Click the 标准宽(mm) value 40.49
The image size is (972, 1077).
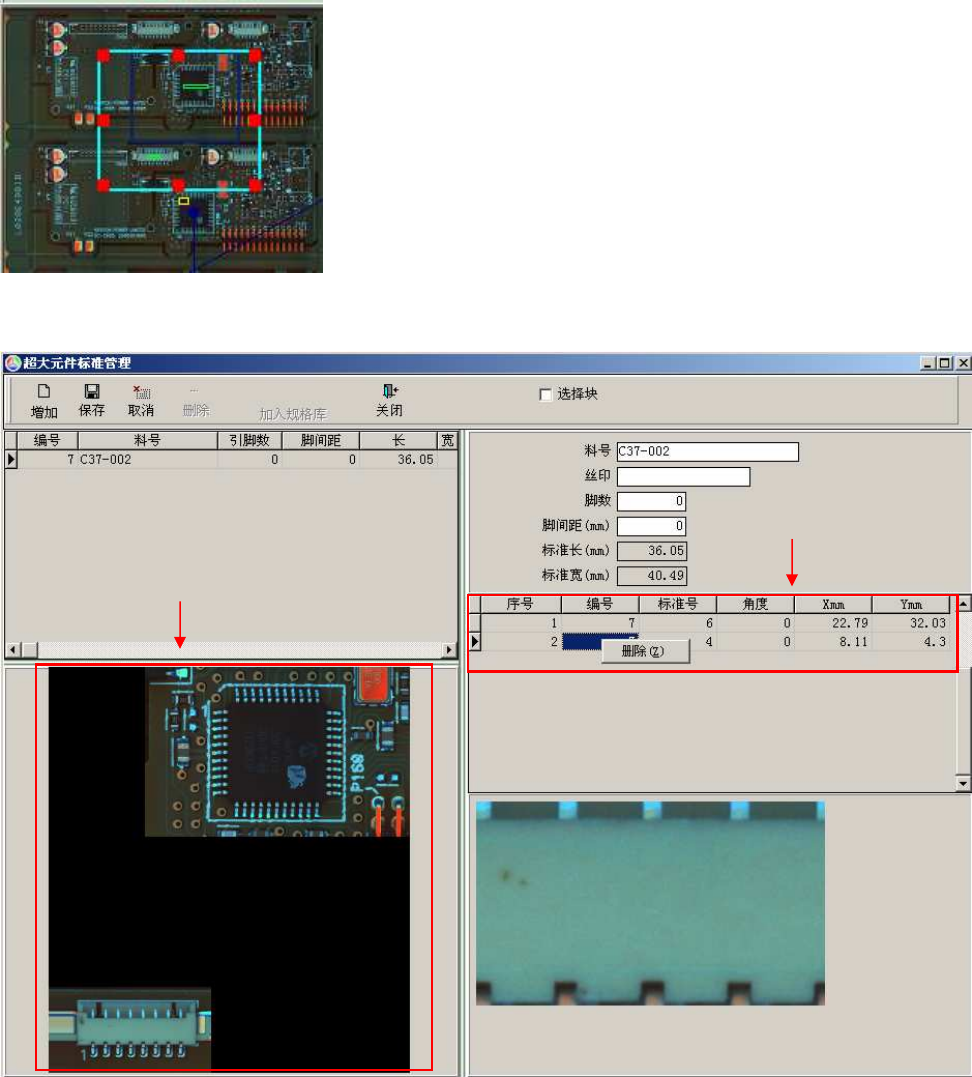point(651,576)
